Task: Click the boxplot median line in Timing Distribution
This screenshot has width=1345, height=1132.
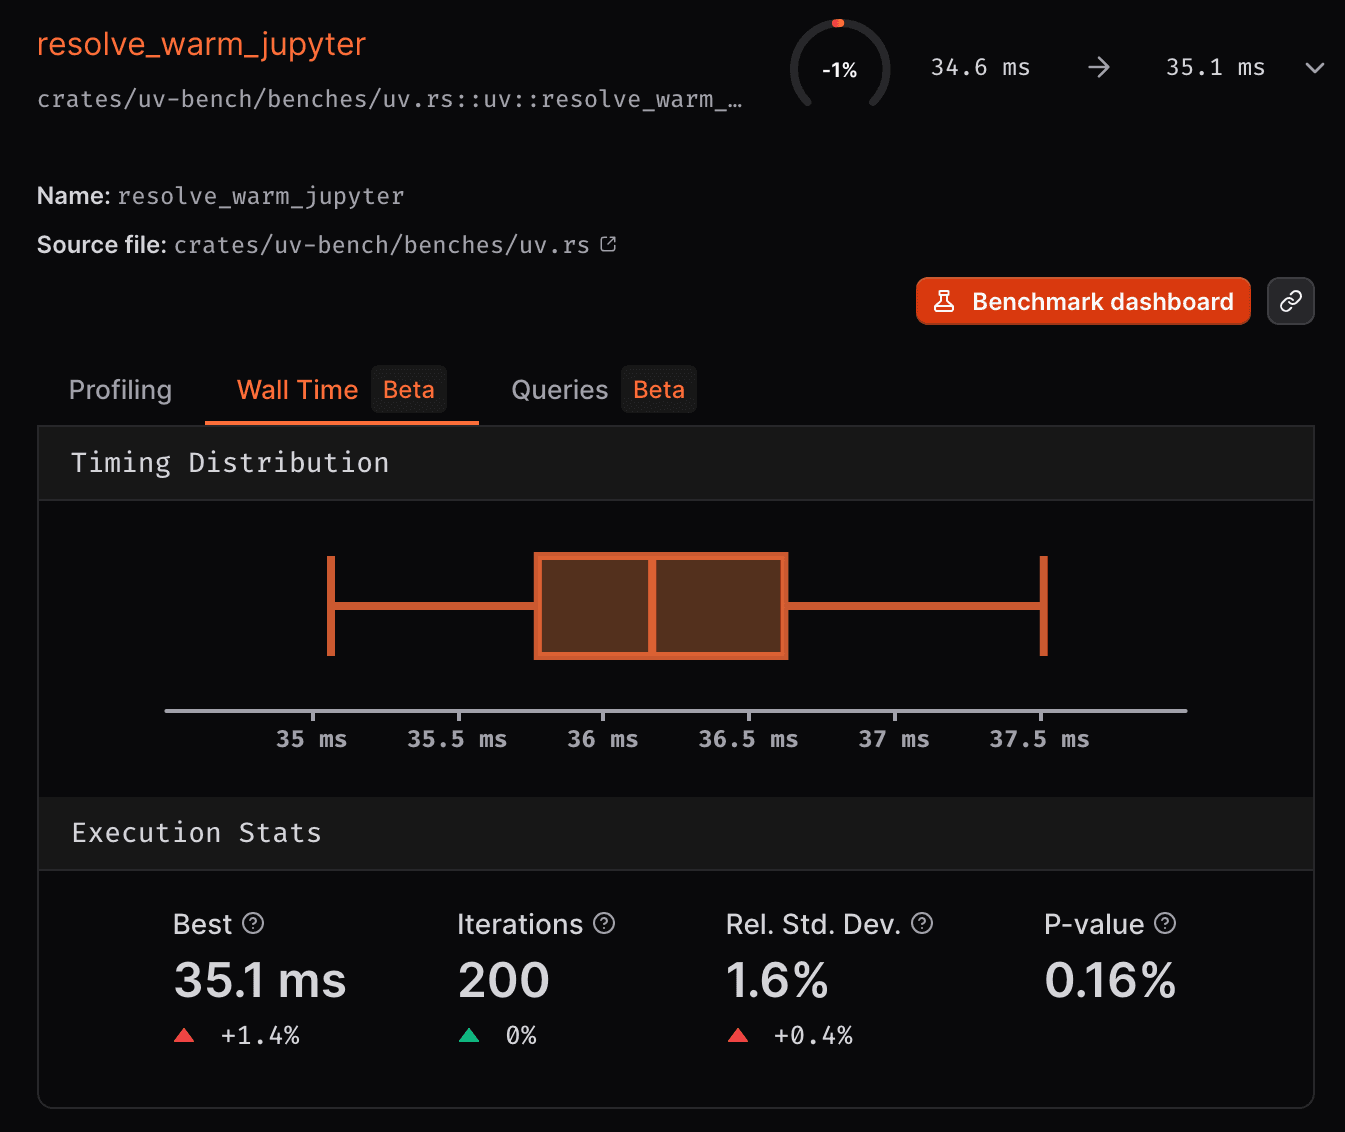Action: [x=653, y=606]
